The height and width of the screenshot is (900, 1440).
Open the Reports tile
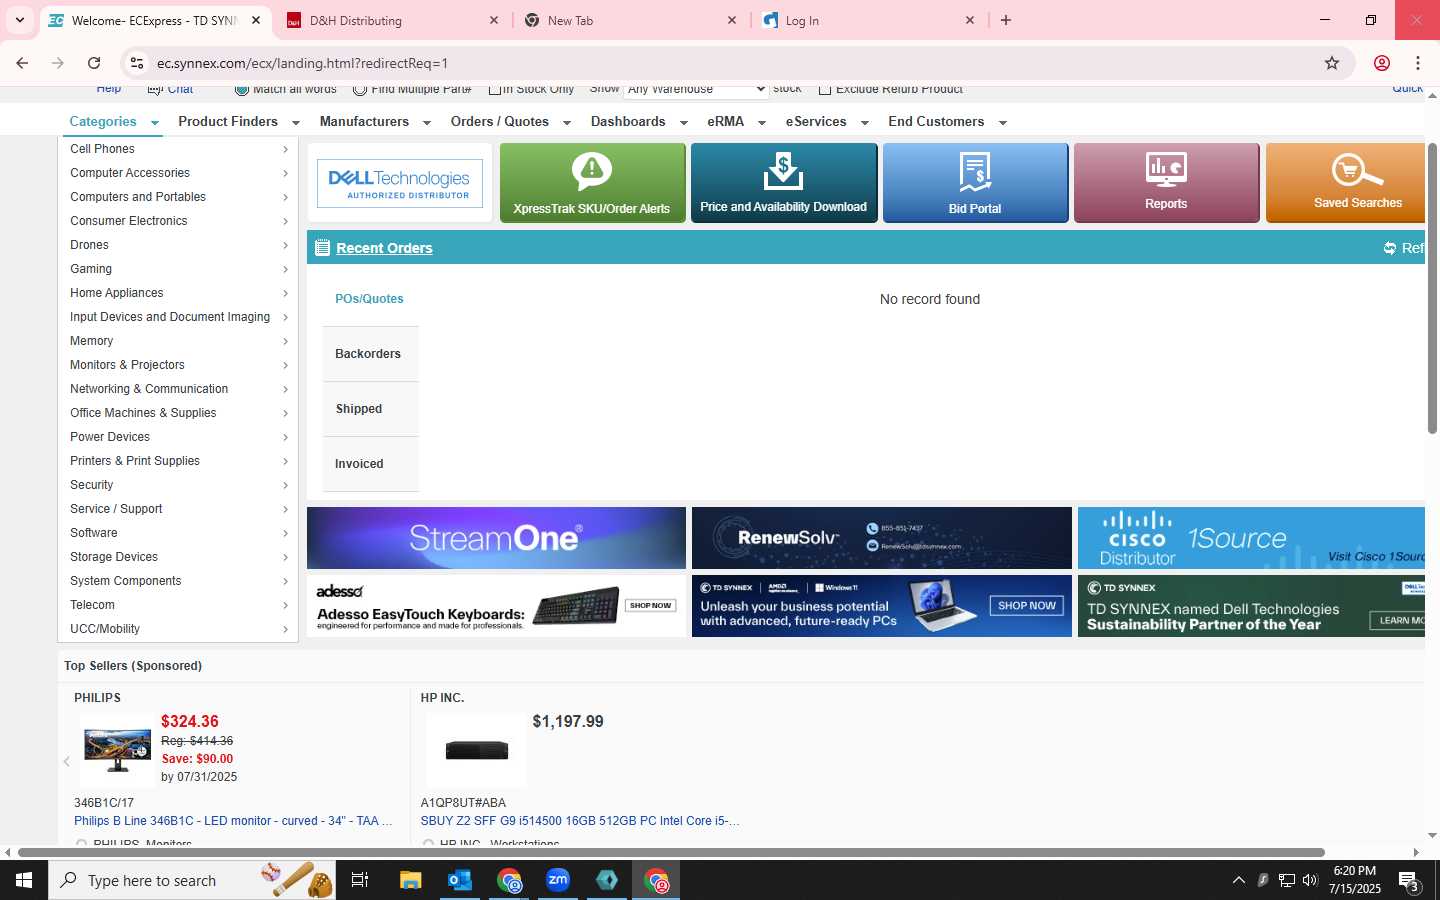coord(1166,183)
